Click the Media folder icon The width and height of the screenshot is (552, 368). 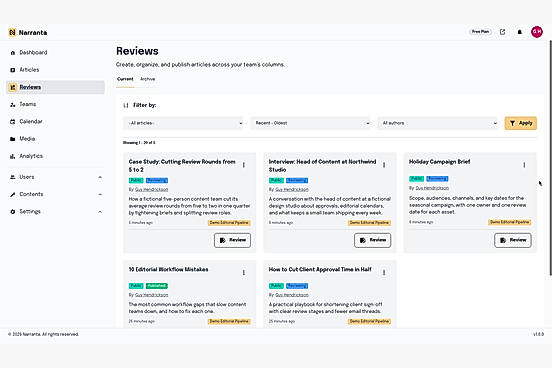[13, 139]
